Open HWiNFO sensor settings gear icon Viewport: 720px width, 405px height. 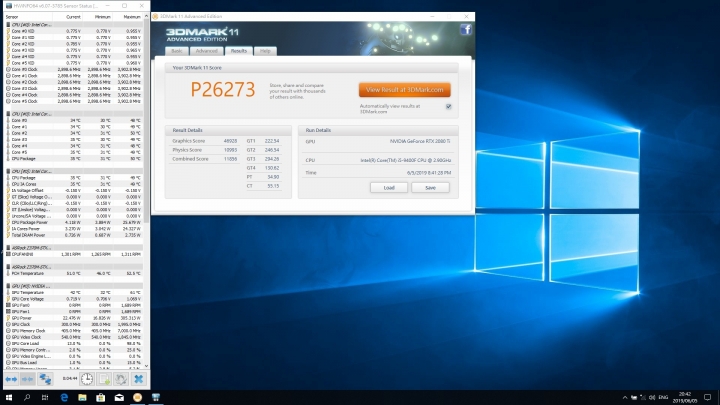point(121,379)
